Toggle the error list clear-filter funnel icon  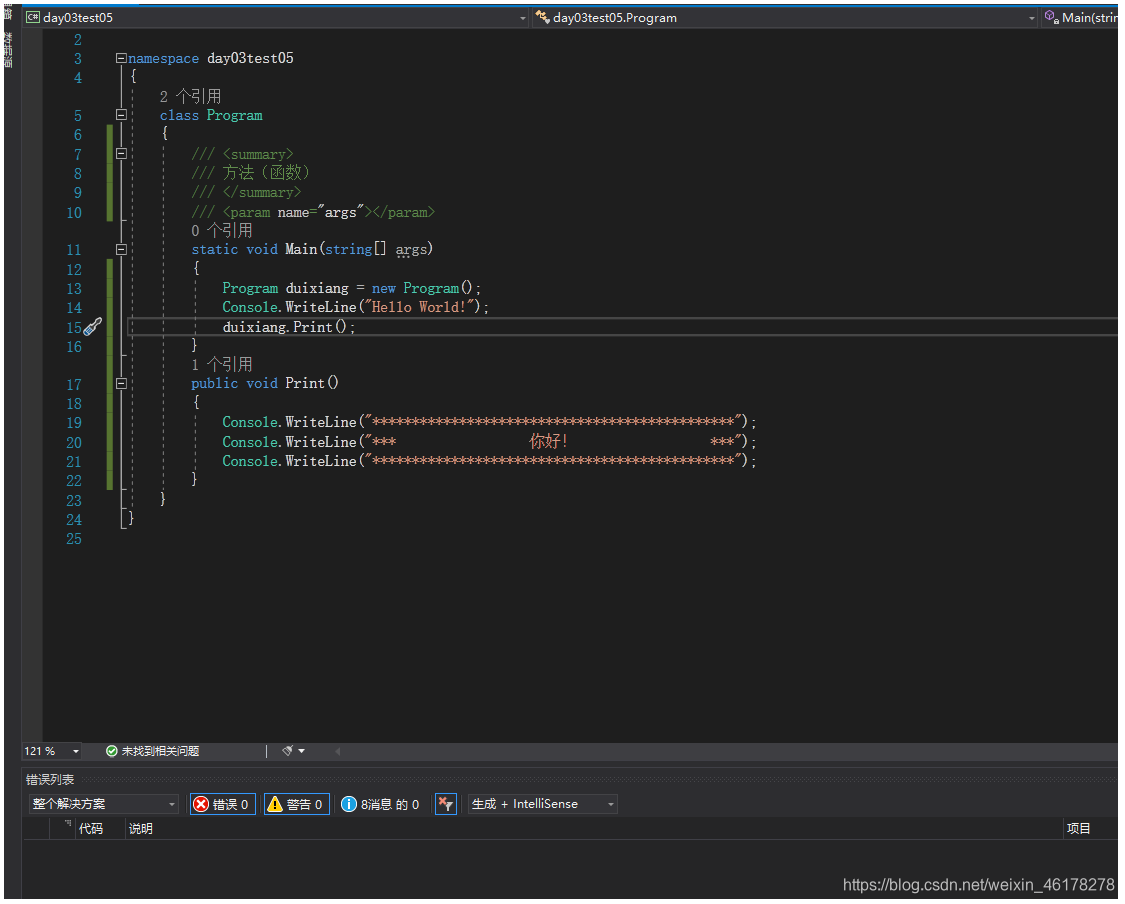(446, 806)
